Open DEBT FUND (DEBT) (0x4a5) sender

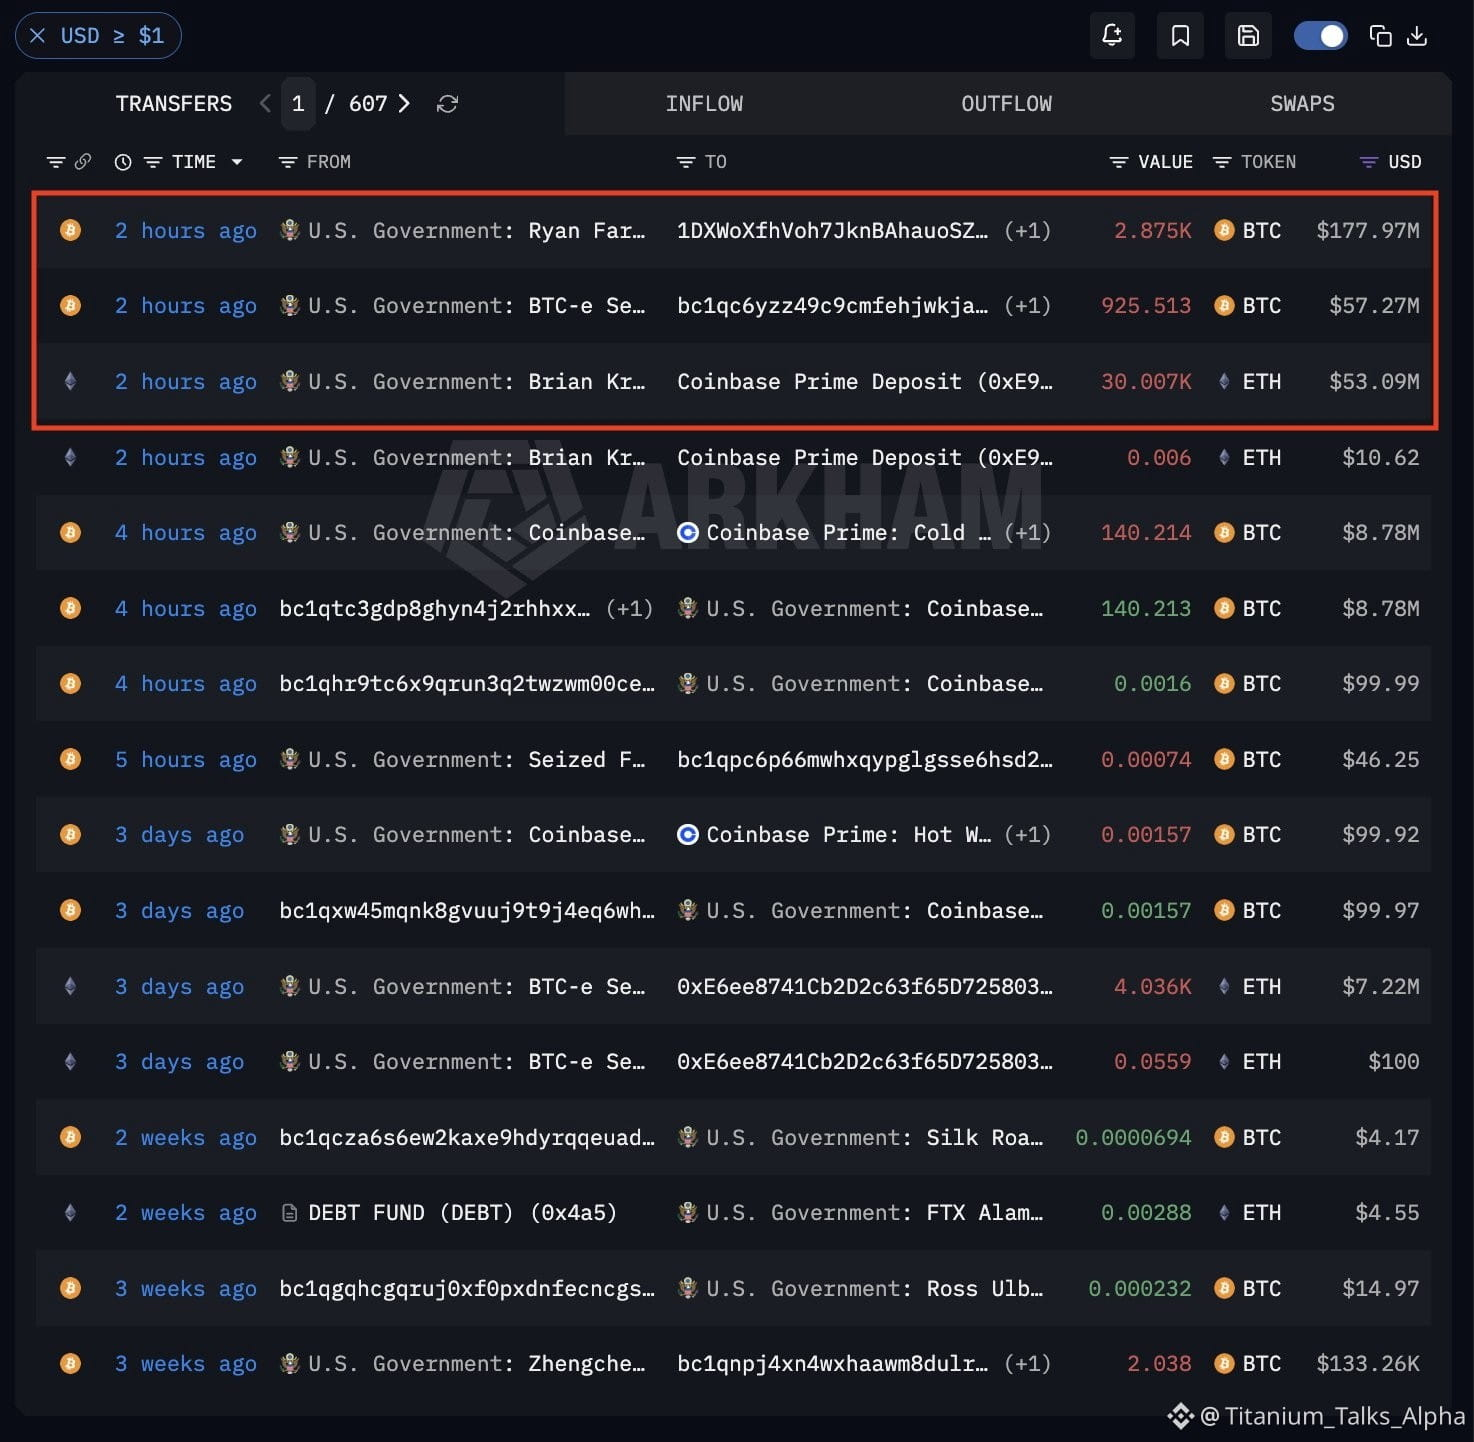click(x=449, y=1212)
